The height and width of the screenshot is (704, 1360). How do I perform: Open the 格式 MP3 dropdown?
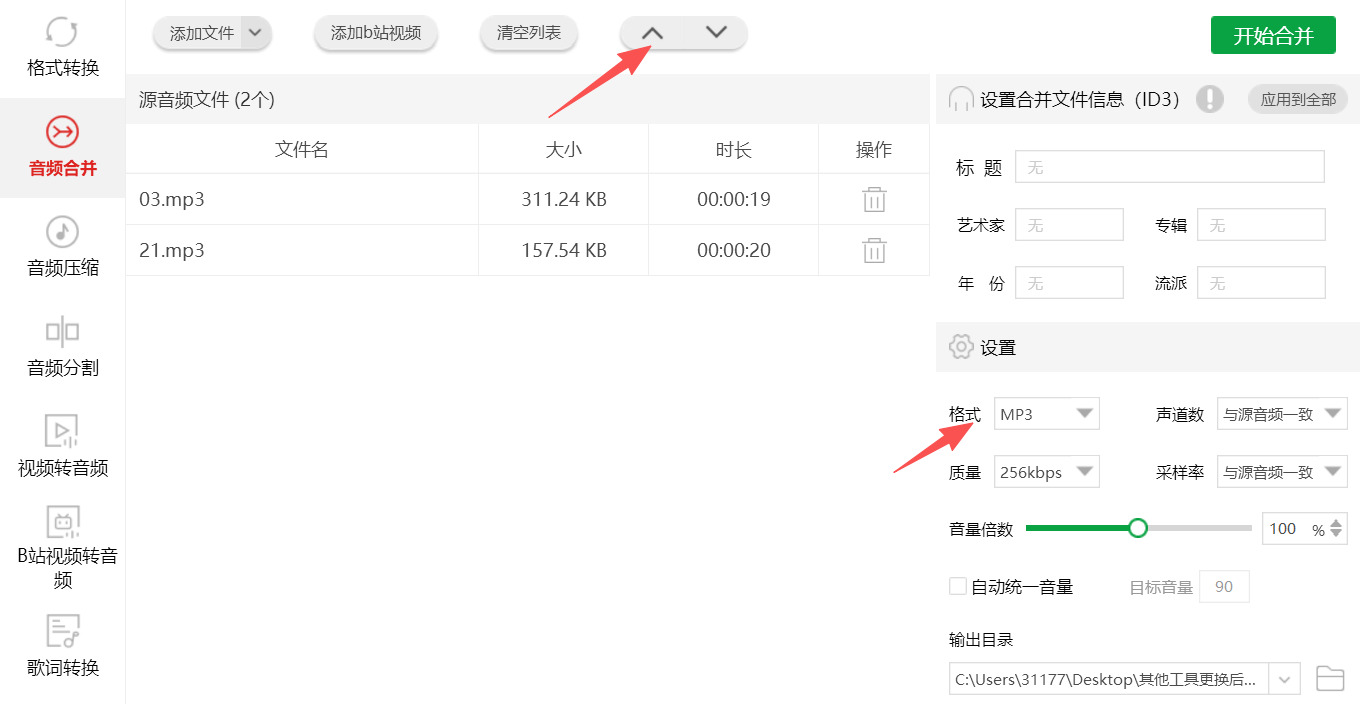1047,414
